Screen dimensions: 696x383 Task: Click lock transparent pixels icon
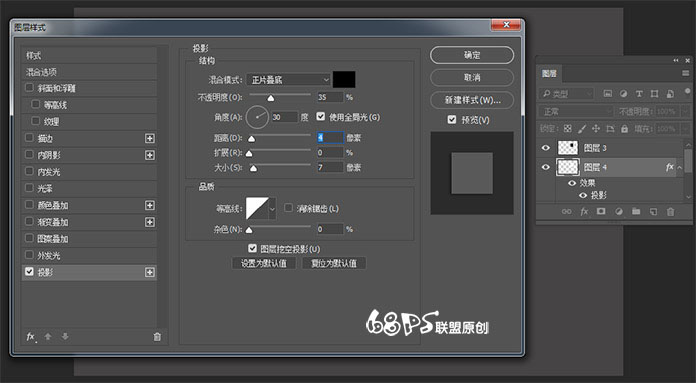568,129
